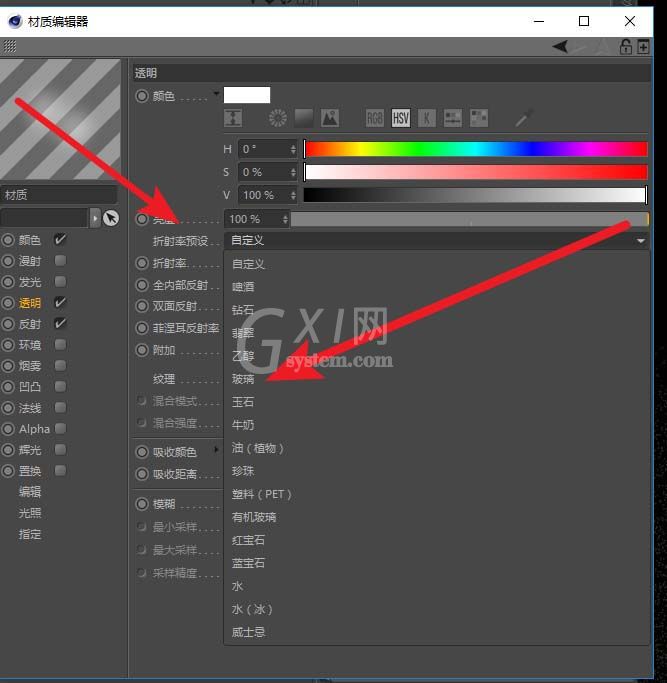Disable the 透明 channel checkbox
This screenshot has width=667, height=683.
coord(60,302)
